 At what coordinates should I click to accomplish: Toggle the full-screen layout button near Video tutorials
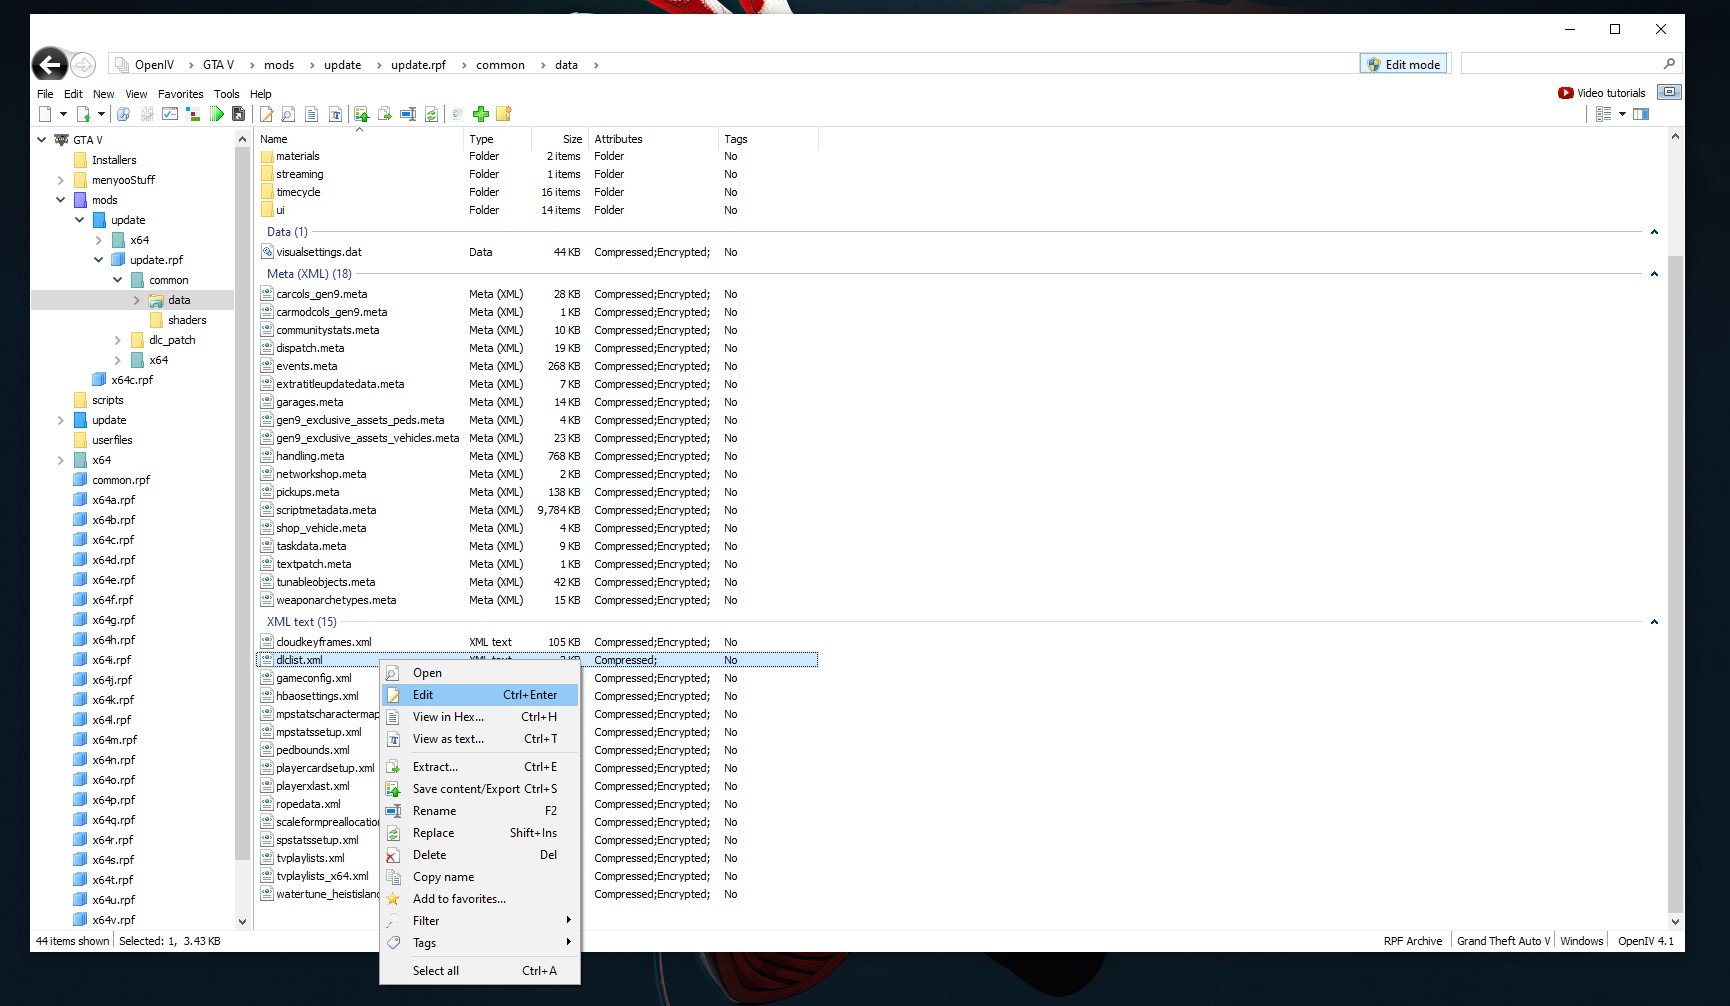tap(1669, 92)
